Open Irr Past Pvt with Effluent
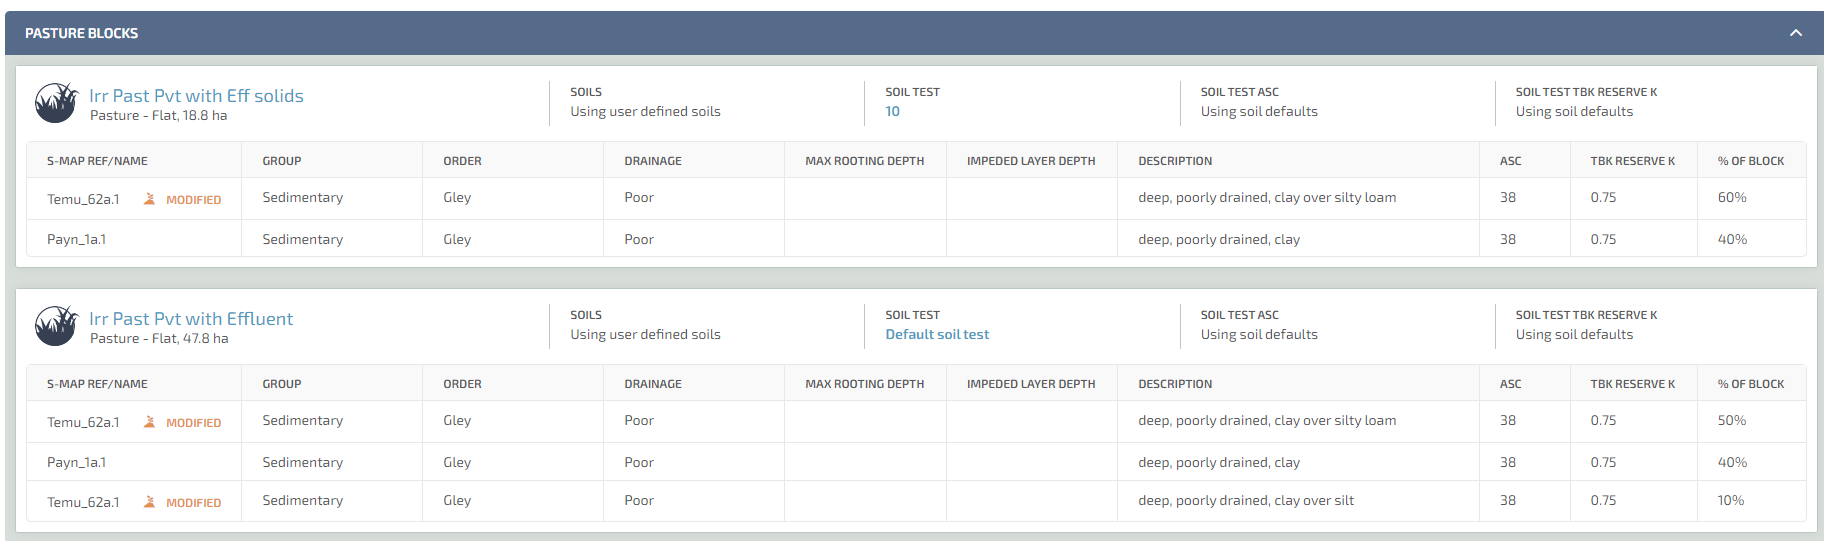 191,318
